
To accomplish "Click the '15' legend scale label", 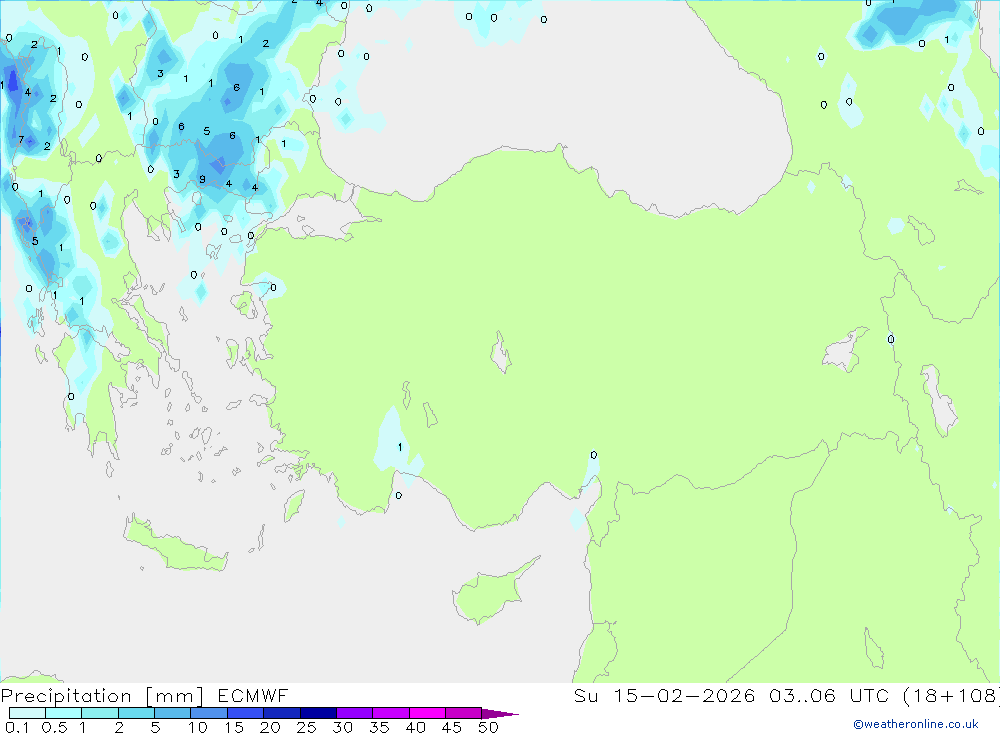I will pyautogui.click(x=234, y=727).
